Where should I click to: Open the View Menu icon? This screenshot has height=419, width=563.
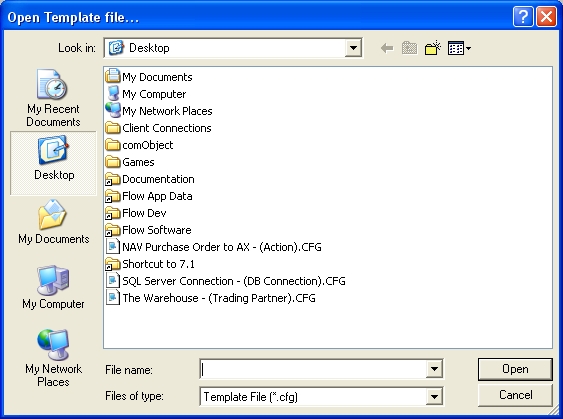459,48
